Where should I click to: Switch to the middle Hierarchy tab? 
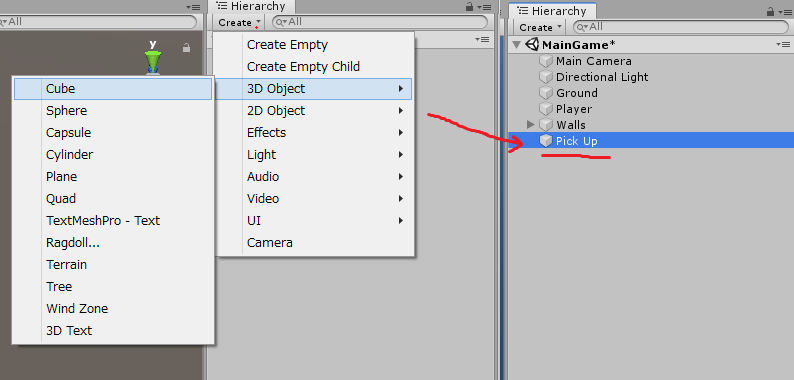point(251,7)
